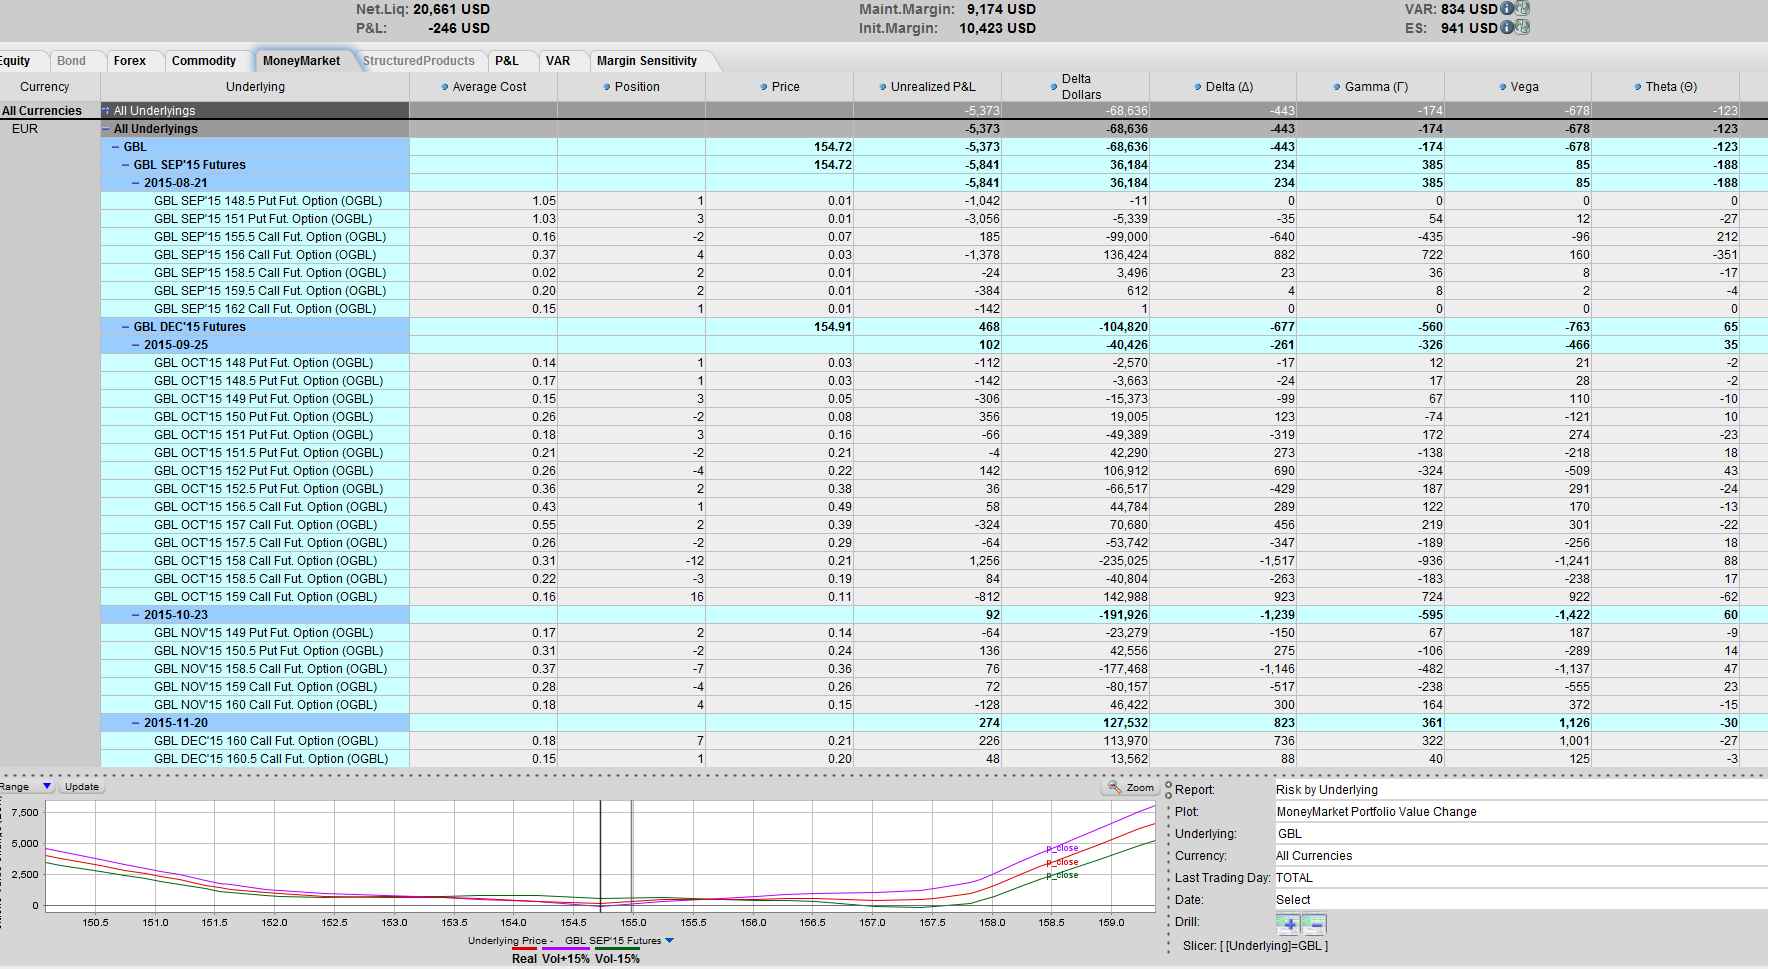Viewport: 1768px width, 969px height.
Task: Open the Range dropdown arrow
Action: (46, 787)
